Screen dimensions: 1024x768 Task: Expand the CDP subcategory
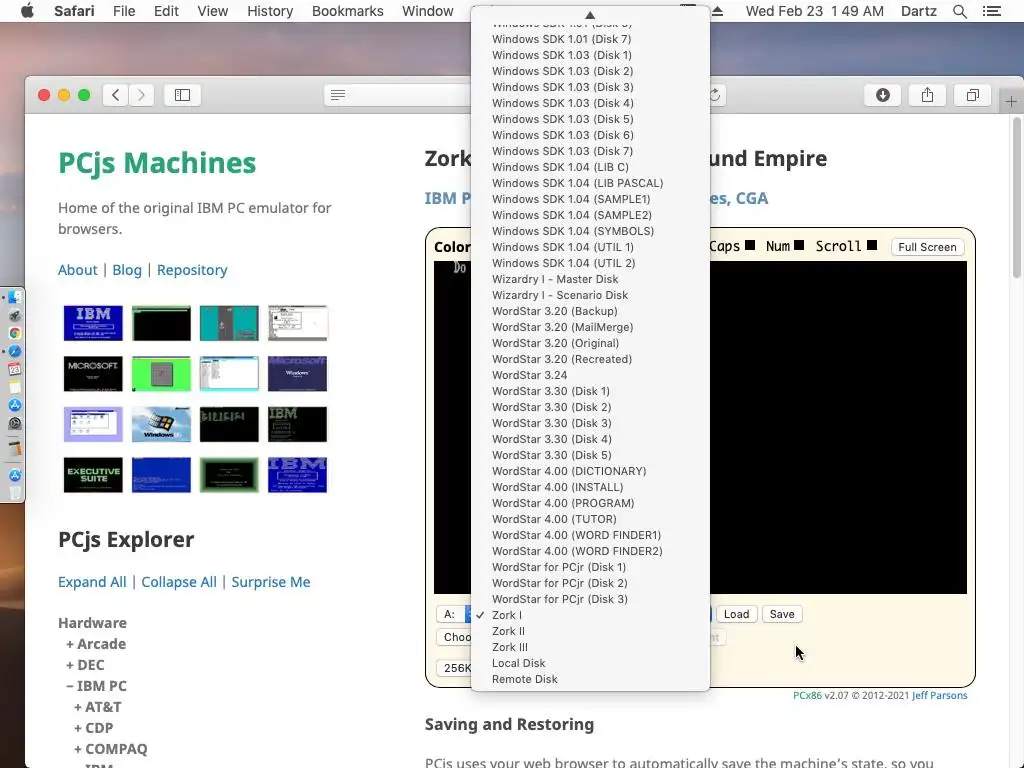(93, 728)
